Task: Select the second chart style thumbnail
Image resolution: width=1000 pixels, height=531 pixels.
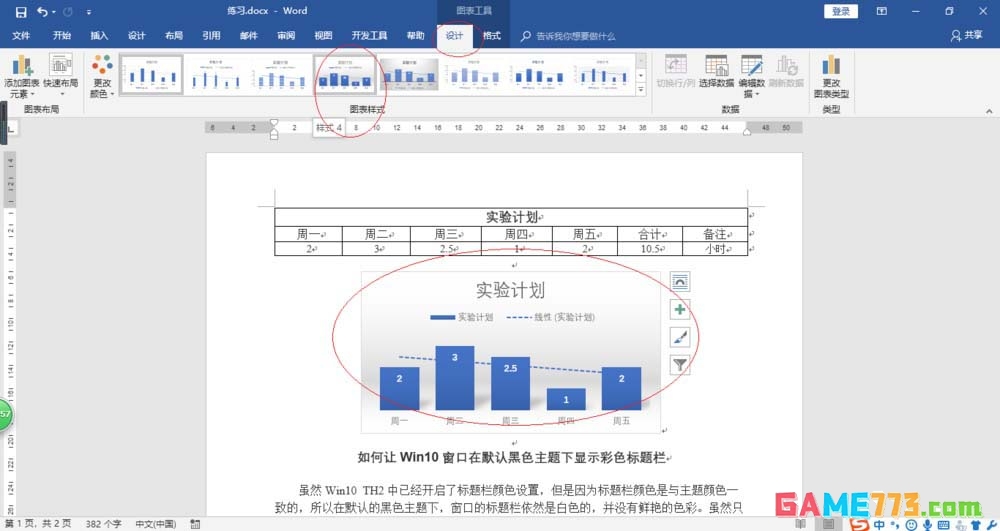Action: tap(216, 75)
